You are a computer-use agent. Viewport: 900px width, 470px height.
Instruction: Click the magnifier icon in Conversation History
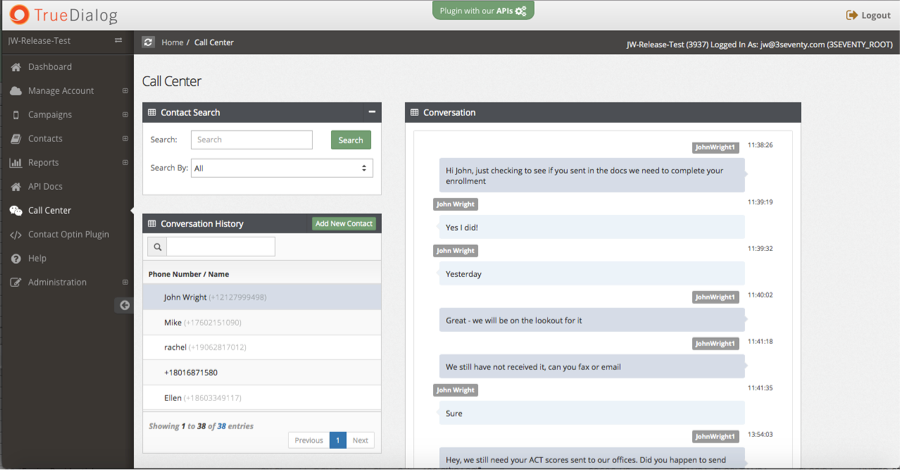(157, 247)
